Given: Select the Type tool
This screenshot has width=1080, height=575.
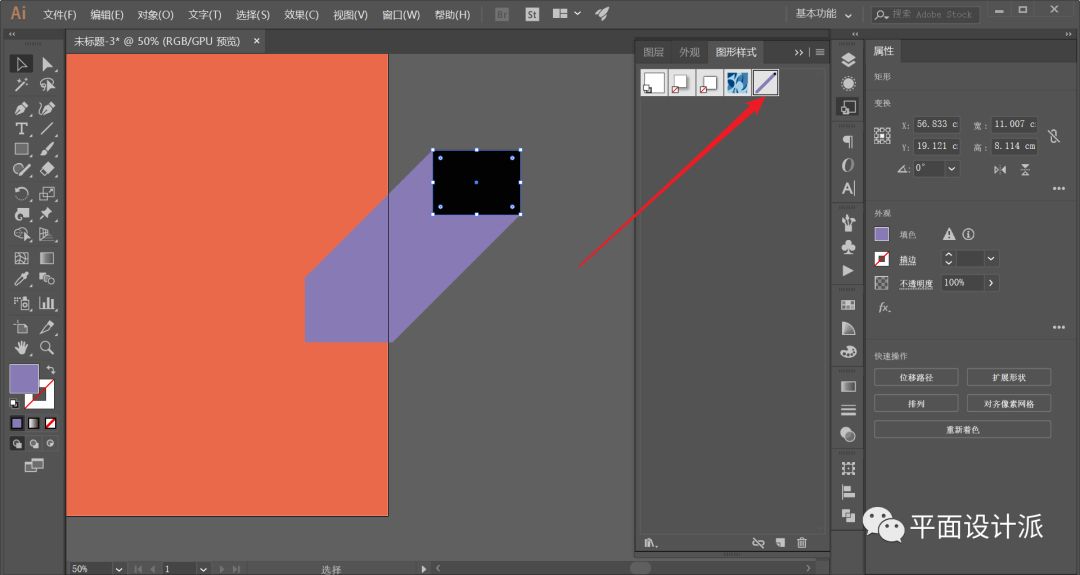Looking at the screenshot, I should point(21,129).
